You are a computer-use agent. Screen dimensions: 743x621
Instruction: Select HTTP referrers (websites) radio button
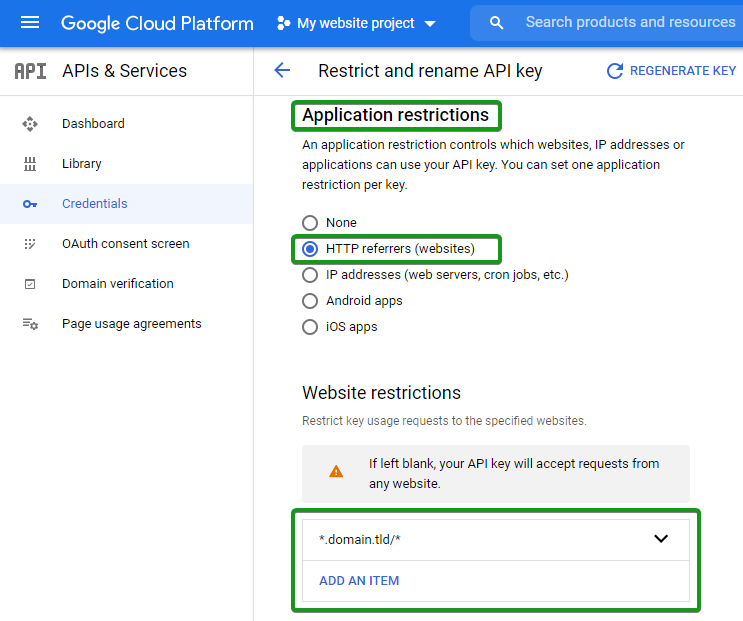(x=310, y=249)
